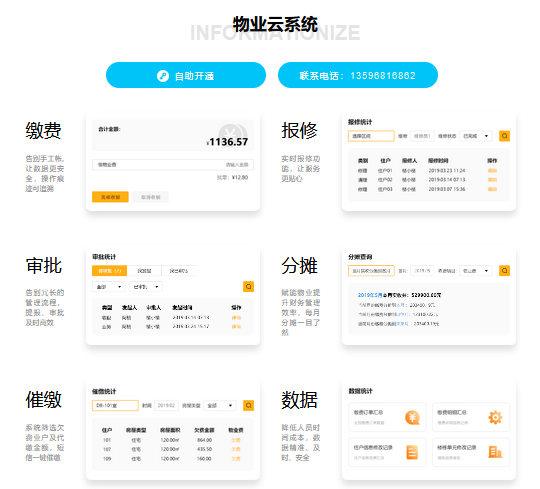The width and height of the screenshot is (540, 489).
Task: Click the 欠费 link in row 107
Action: tap(236, 449)
